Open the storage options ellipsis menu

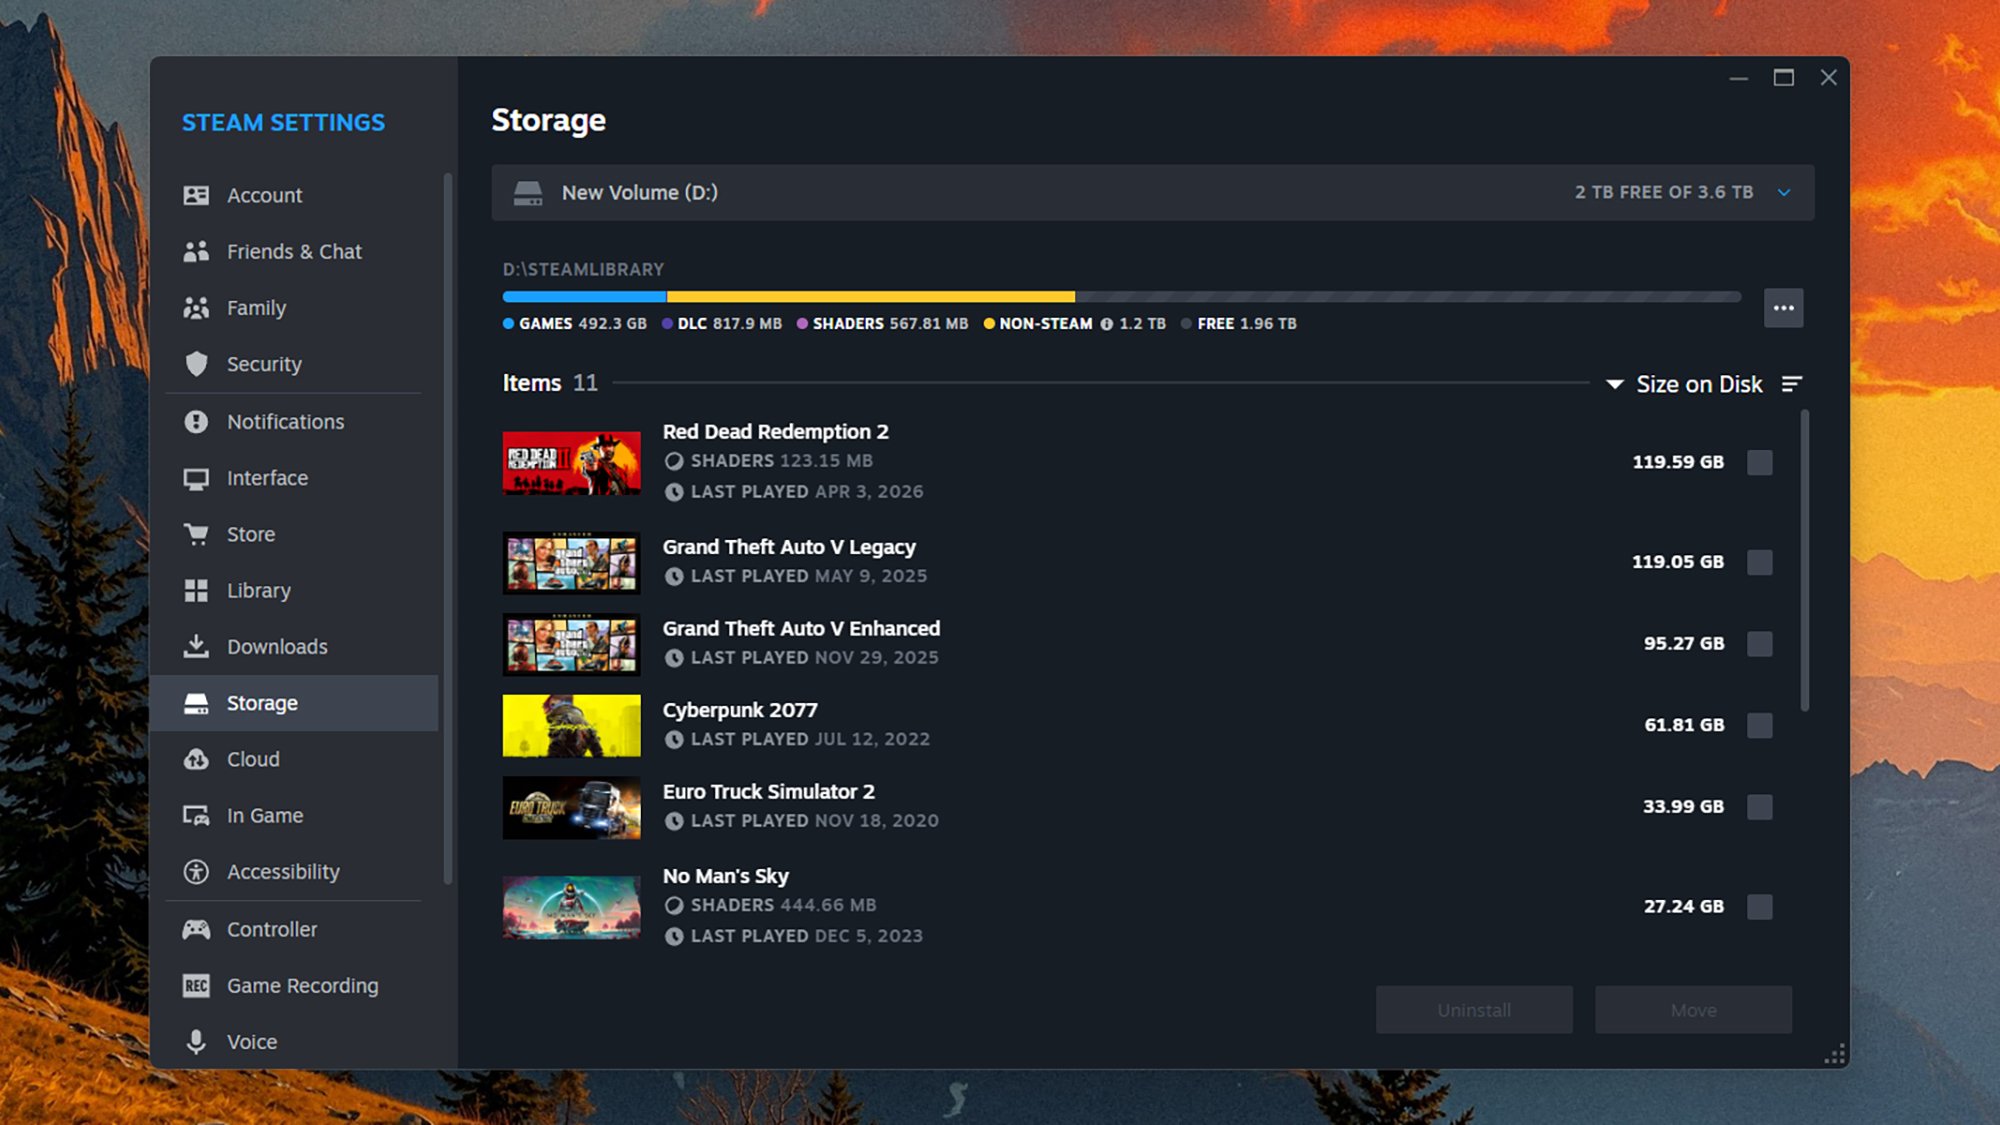(1783, 308)
